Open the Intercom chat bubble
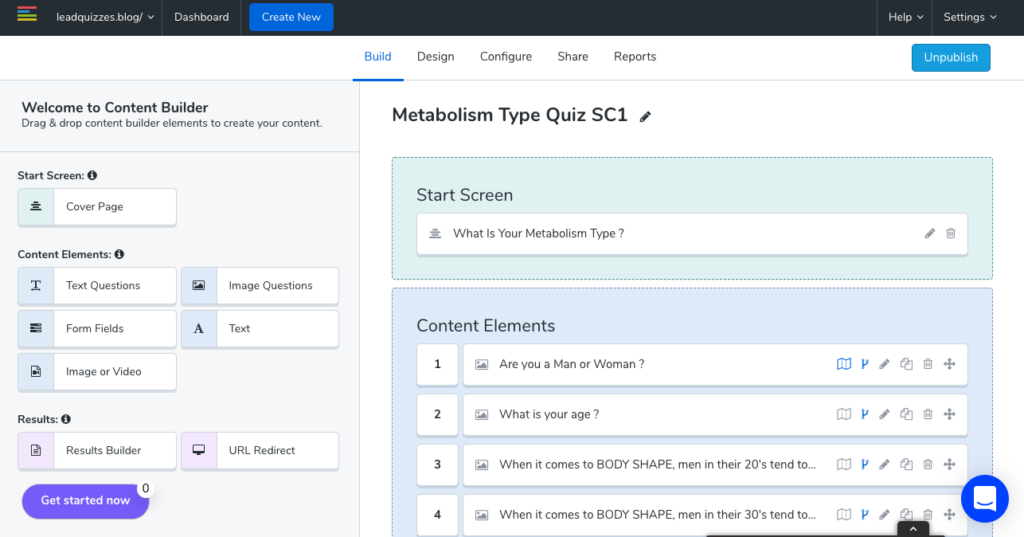Screen dimensions: 1024x537 pyautogui.click(x=984, y=498)
